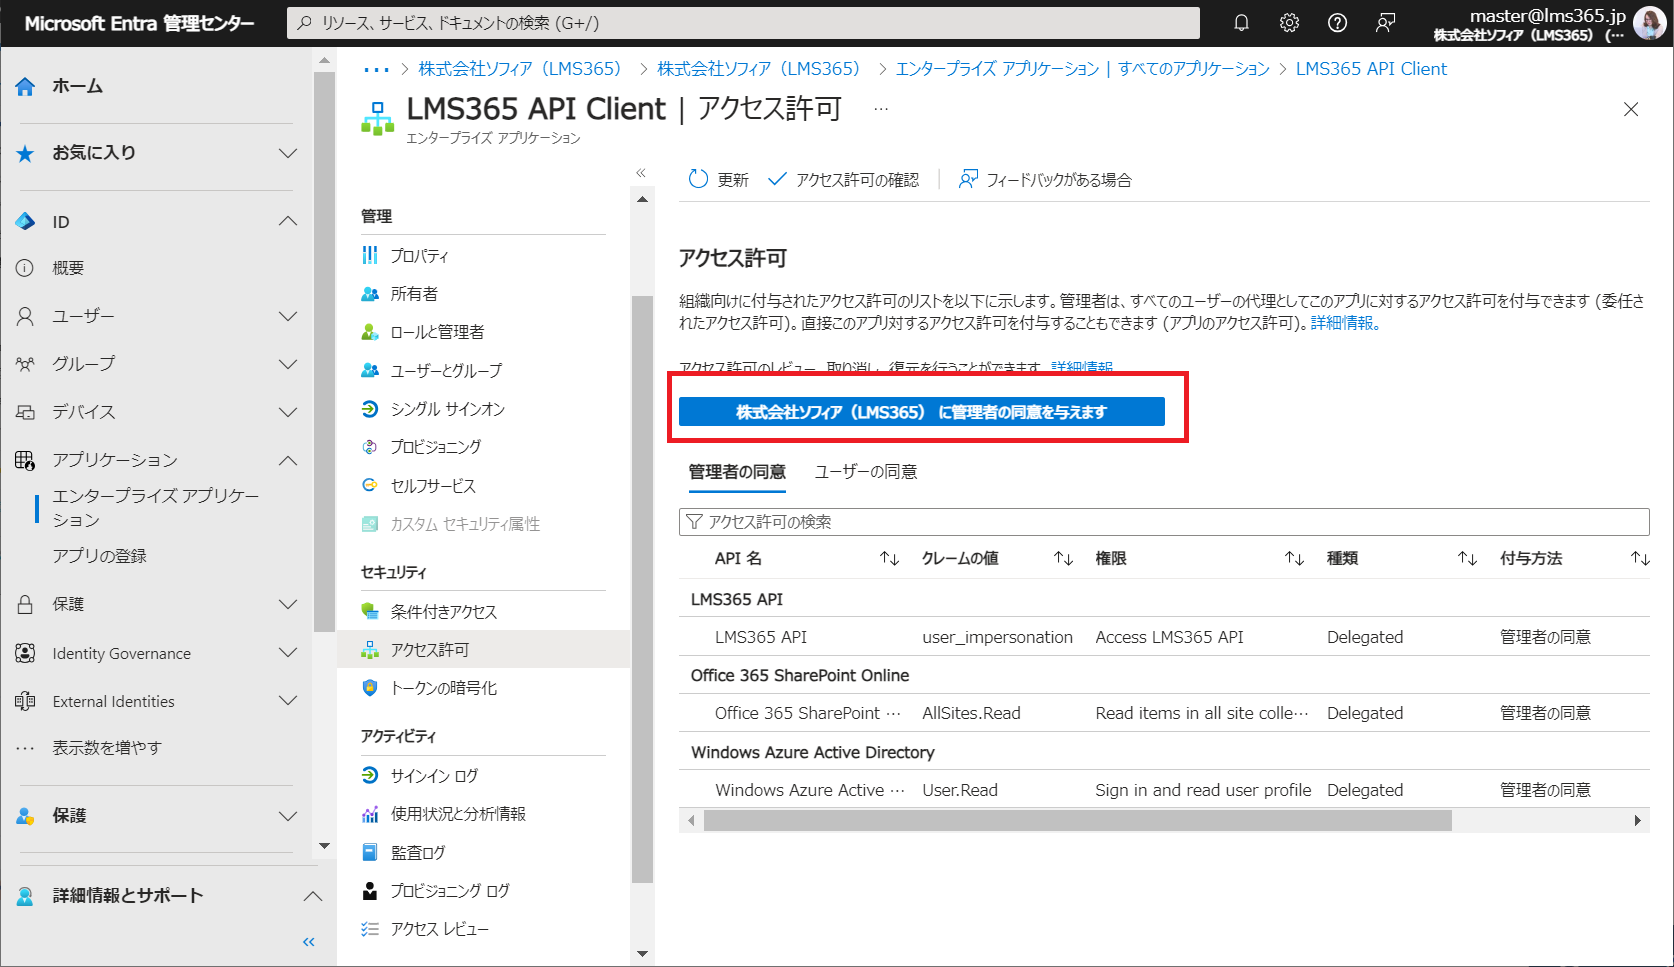Open アプリの登録 in sidebar

click(99, 556)
